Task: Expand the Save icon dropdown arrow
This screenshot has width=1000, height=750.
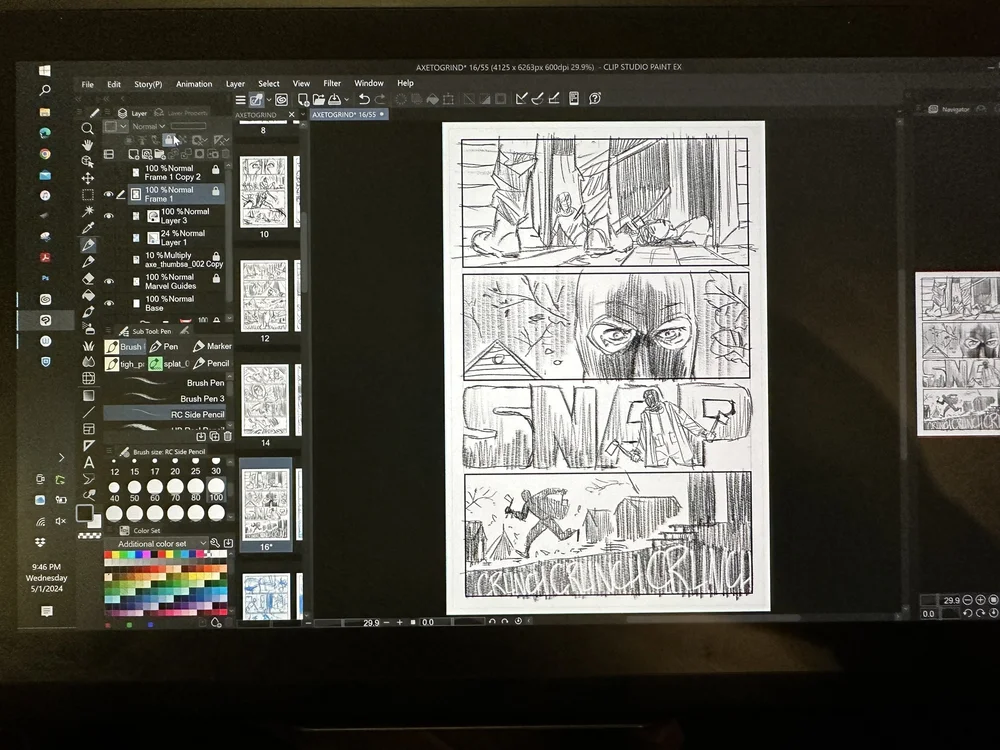Action: click(346, 99)
